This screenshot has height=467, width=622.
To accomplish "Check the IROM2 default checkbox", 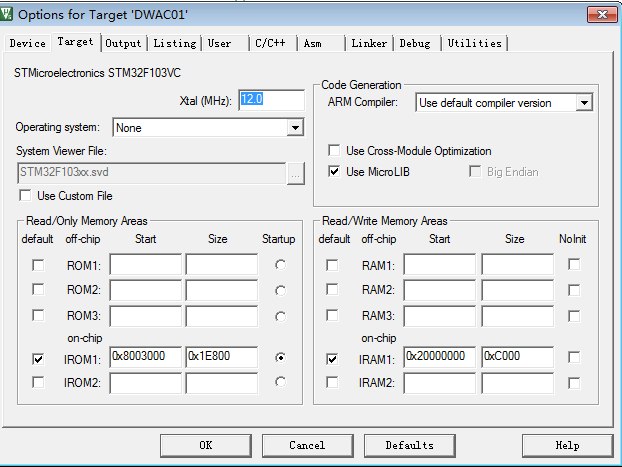I will (x=38, y=382).
